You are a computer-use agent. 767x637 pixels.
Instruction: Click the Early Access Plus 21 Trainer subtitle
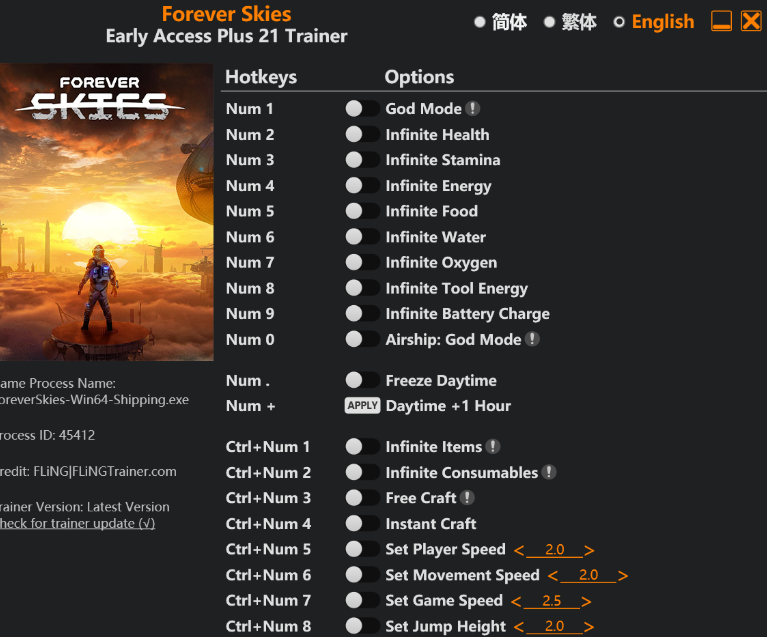pyautogui.click(x=226, y=36)
